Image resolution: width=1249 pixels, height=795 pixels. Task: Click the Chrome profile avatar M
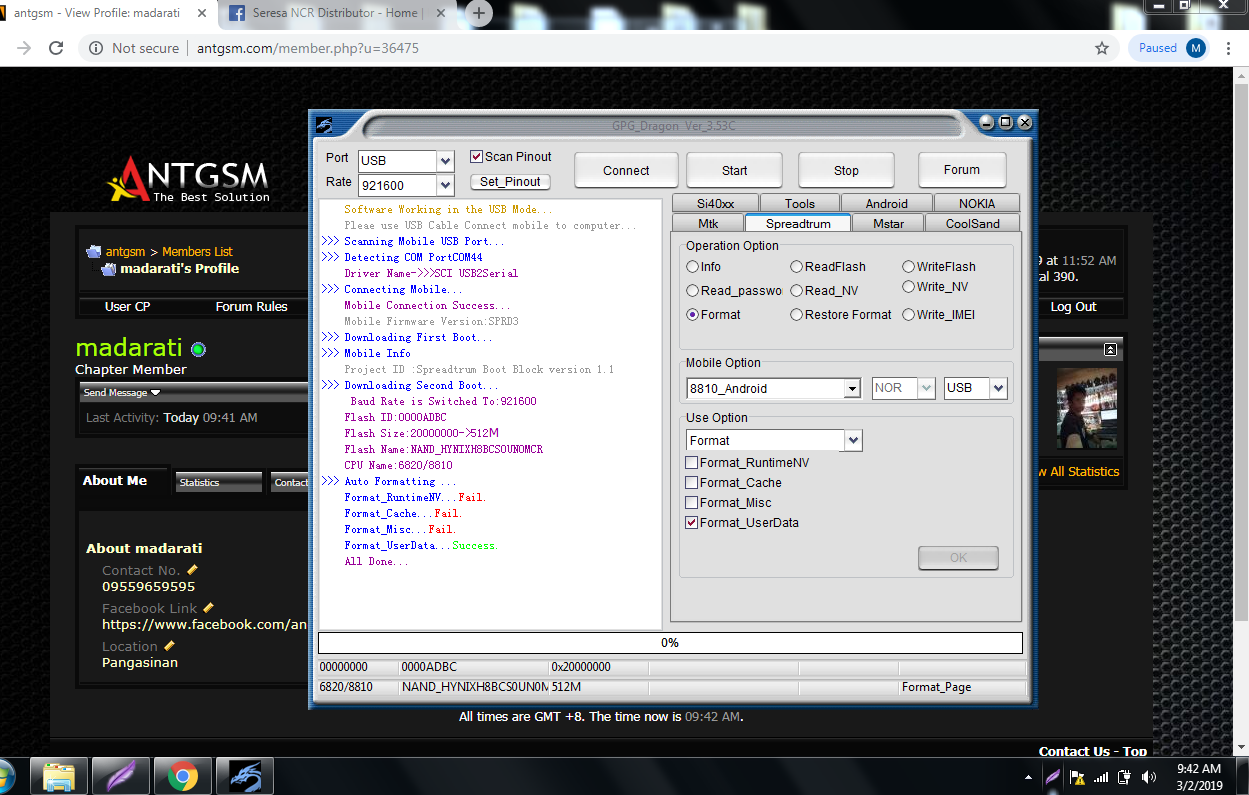pyautogui.click(x=1196, y=48)
